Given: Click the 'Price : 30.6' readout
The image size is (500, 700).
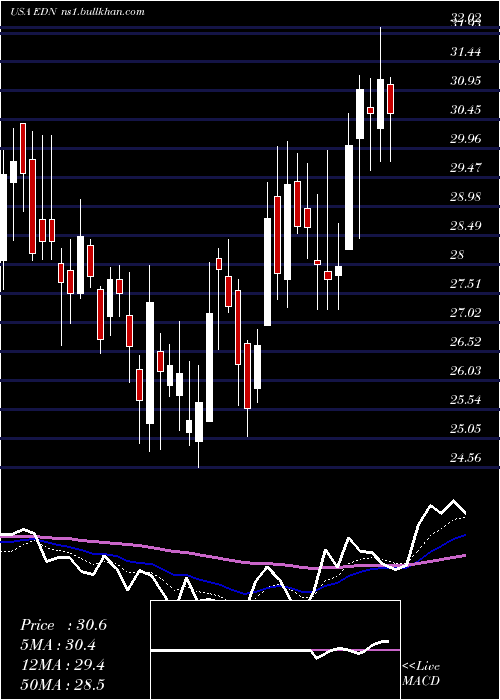Looking at the screenshot, I should tap(63, 625).
